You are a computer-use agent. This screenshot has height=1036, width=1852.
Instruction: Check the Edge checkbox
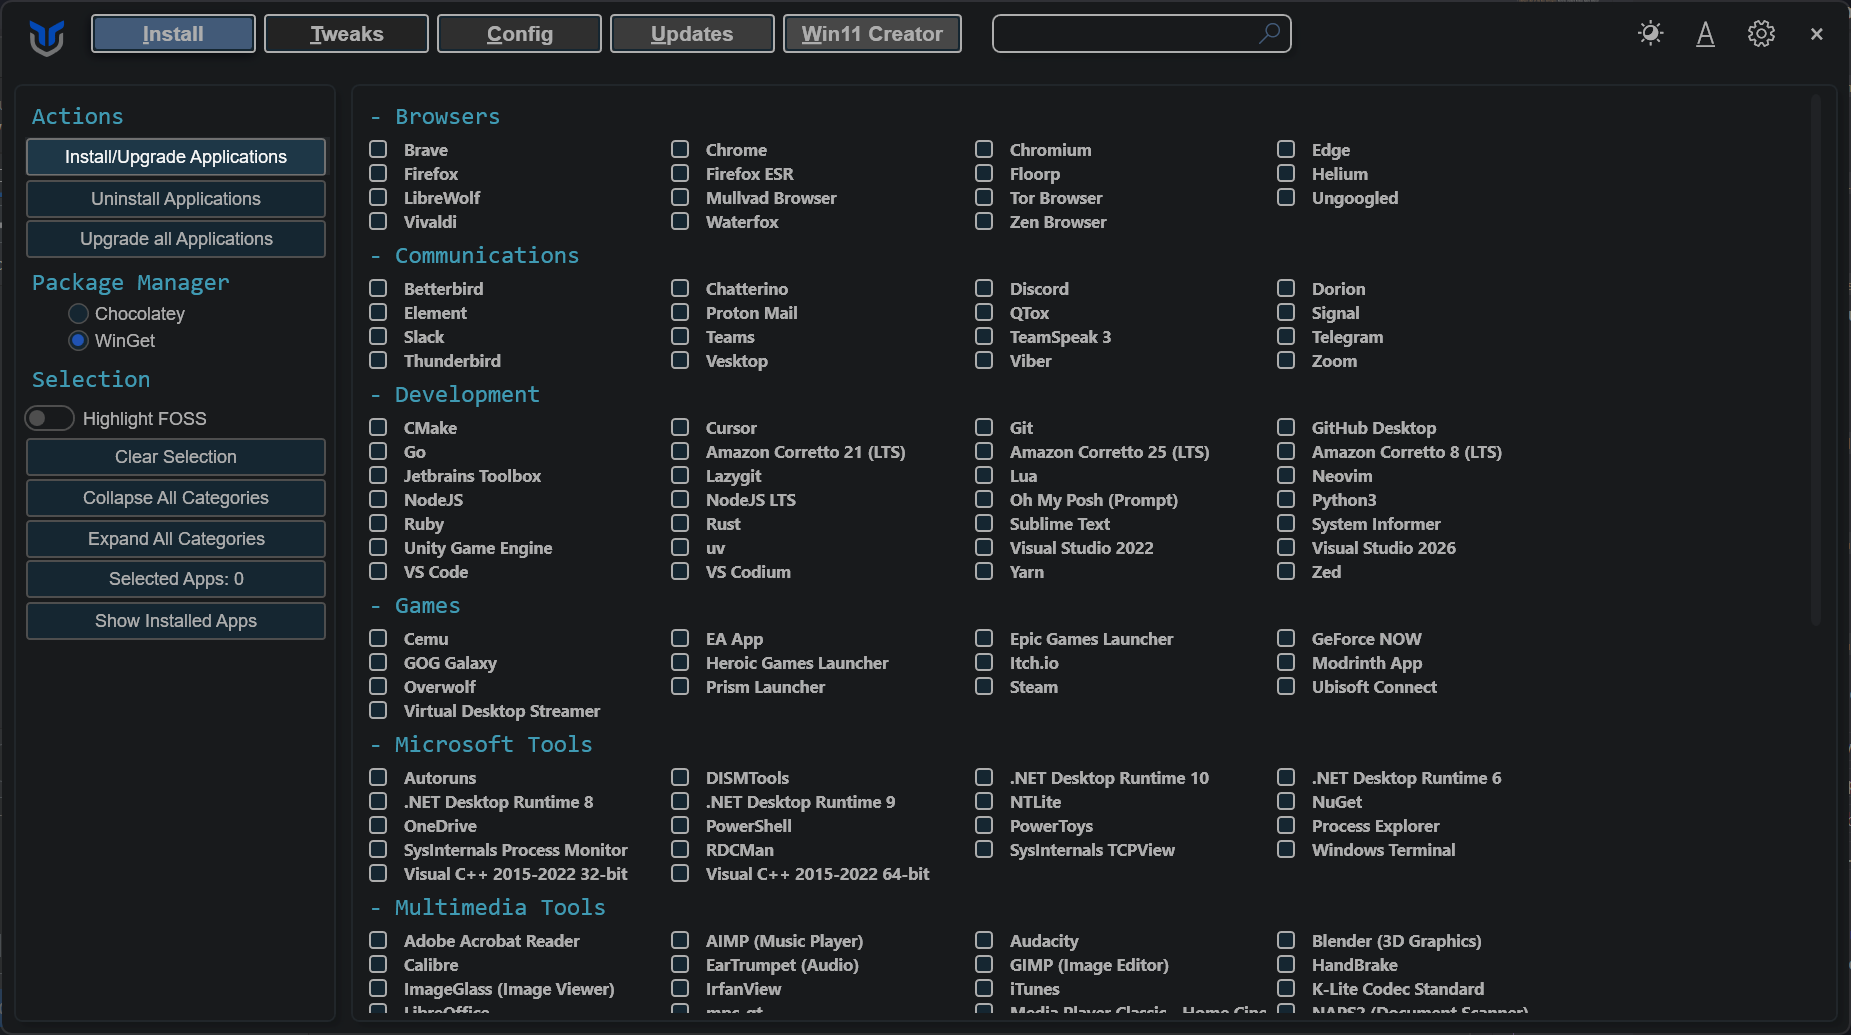[1286, 149]
